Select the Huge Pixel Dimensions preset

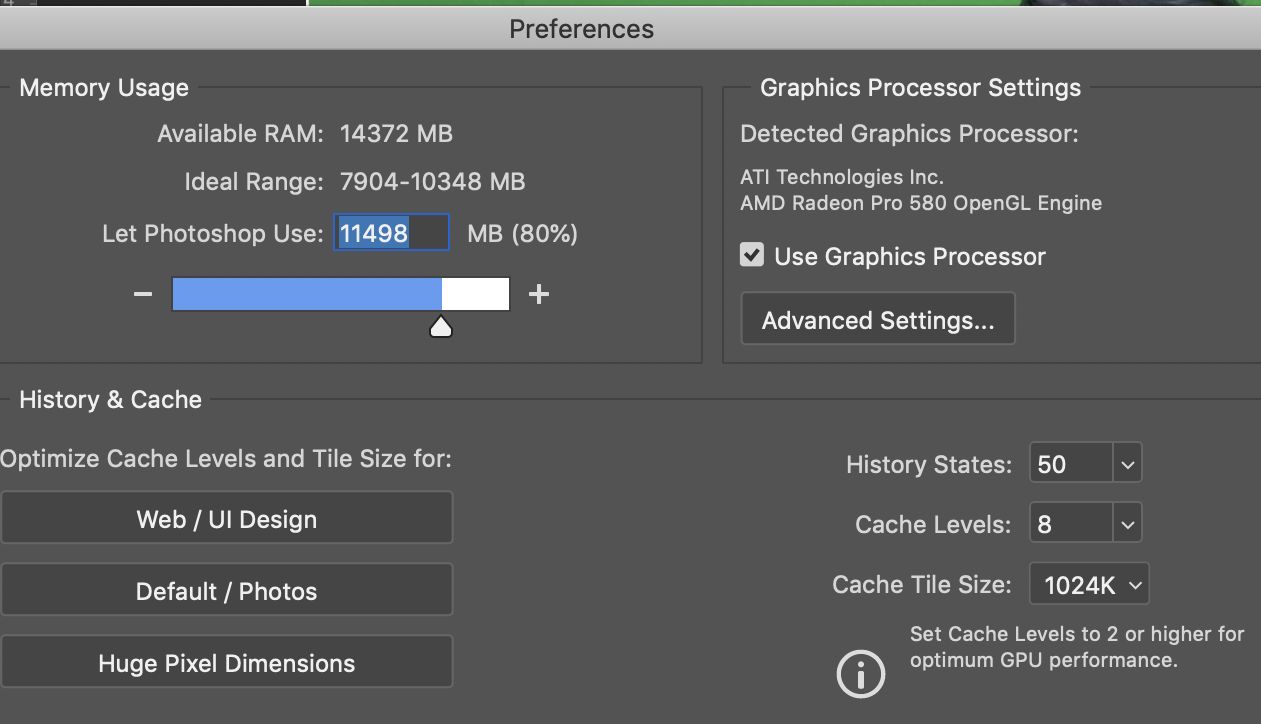(x=227, y=662)
